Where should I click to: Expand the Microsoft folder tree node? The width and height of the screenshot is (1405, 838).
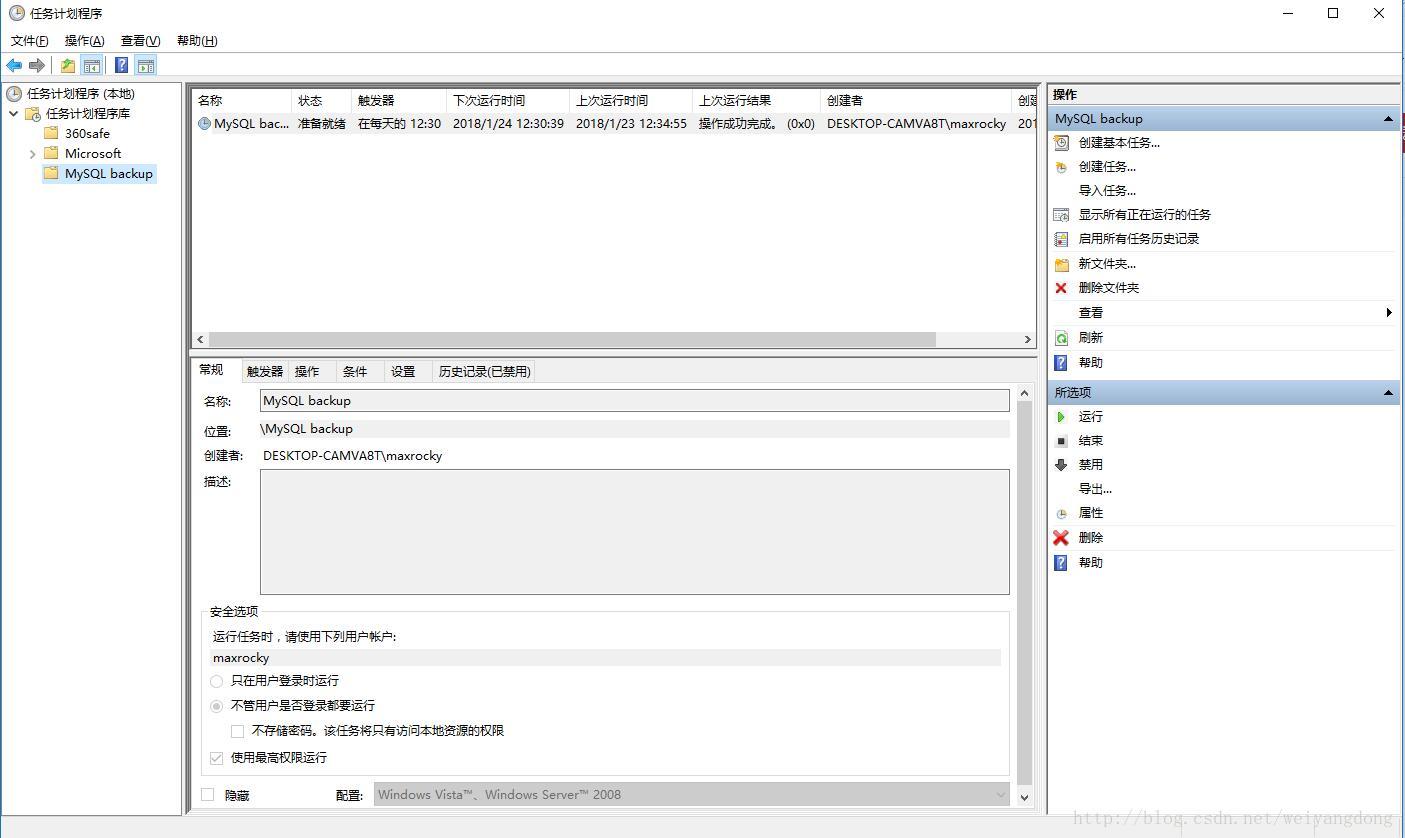click(x=33, y=154)
